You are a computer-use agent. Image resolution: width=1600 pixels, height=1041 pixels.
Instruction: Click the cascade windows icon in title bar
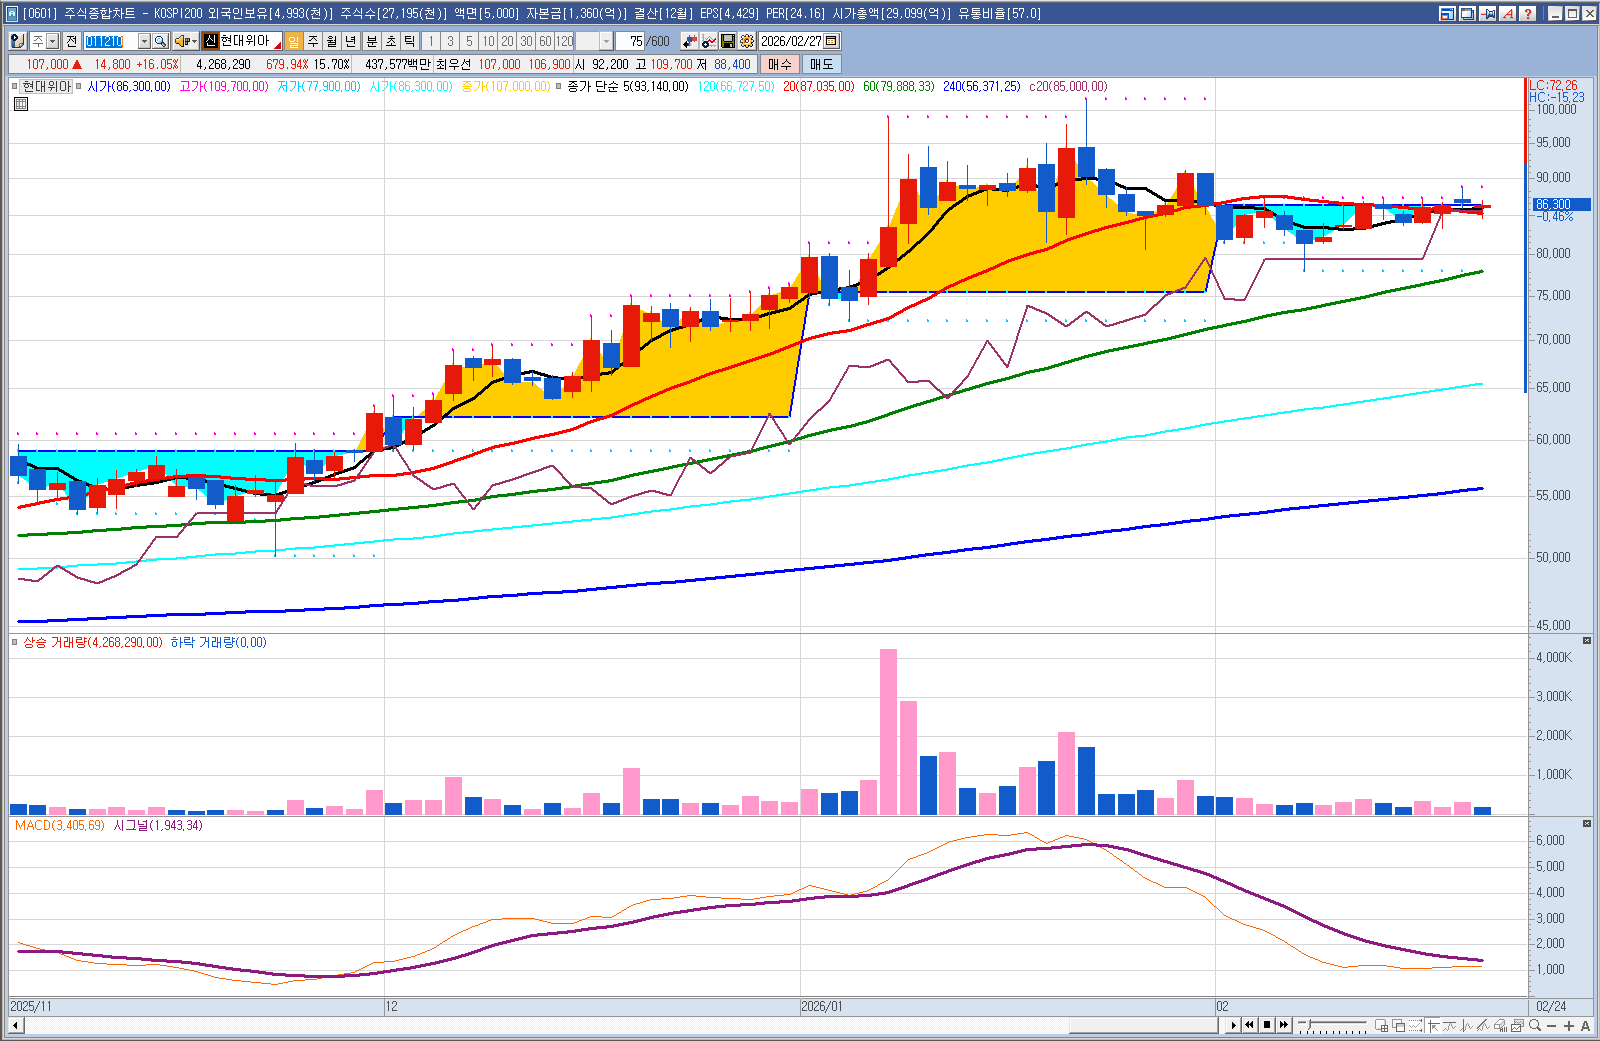(x=1467, y=13)
